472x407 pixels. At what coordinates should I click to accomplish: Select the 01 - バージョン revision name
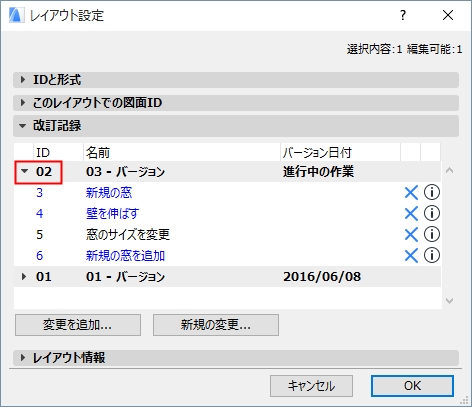coord(125,277)
